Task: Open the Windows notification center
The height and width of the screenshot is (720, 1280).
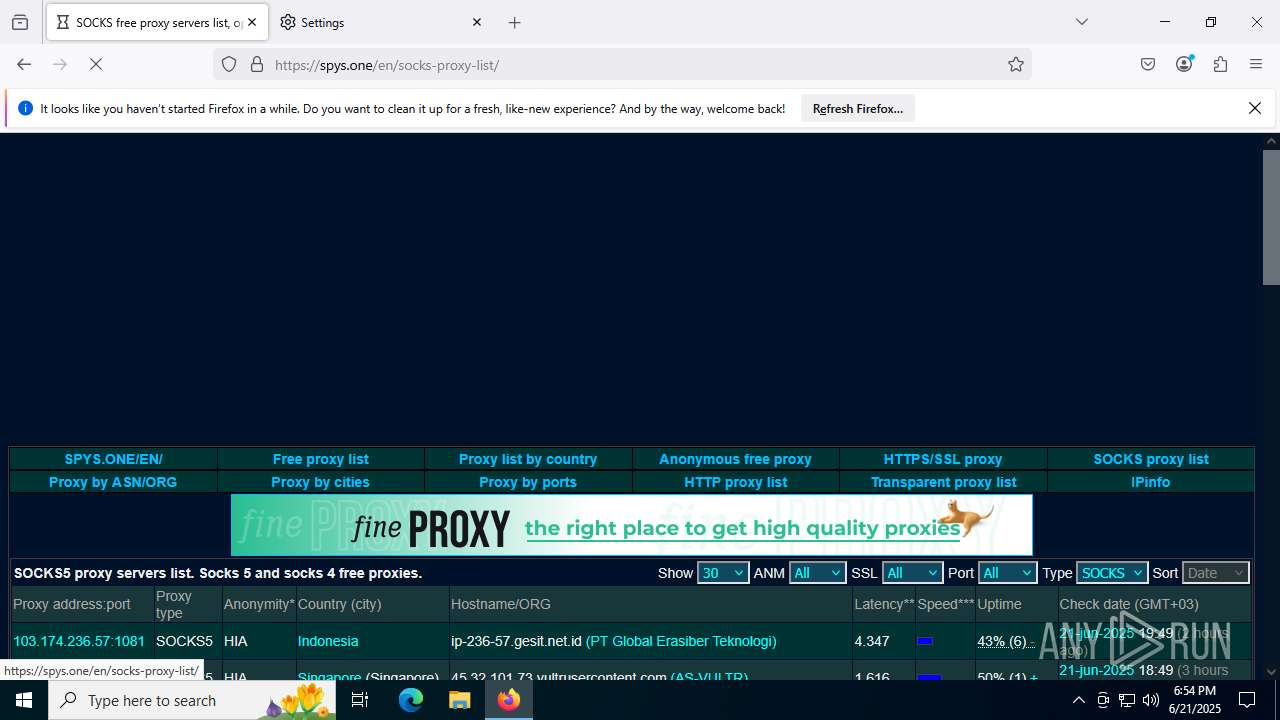Action: [1247, 700]
